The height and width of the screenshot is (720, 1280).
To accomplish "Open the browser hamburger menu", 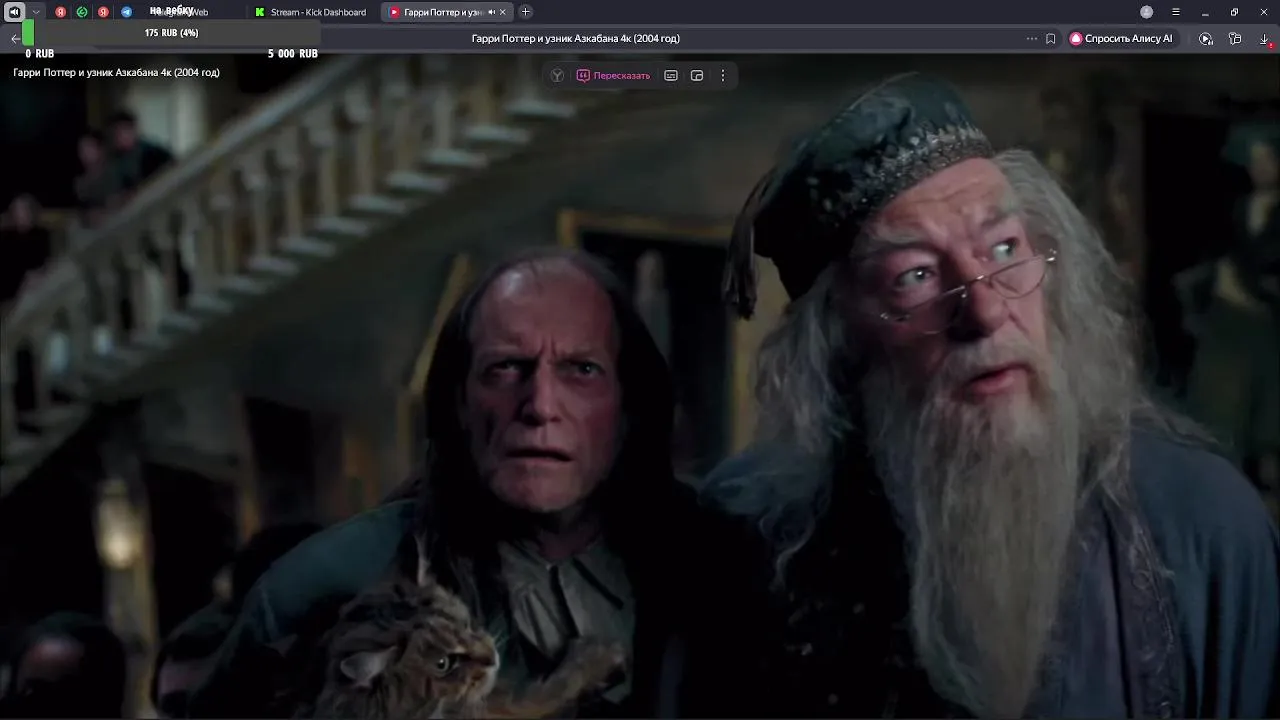I will [x=1176, y=12].
